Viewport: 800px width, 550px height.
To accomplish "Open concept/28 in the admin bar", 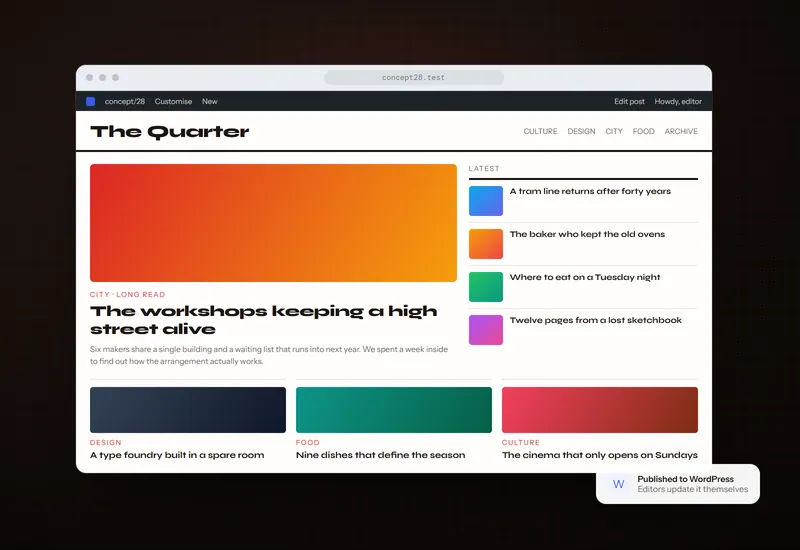I will pyautogui.click(x=124, y=102).
